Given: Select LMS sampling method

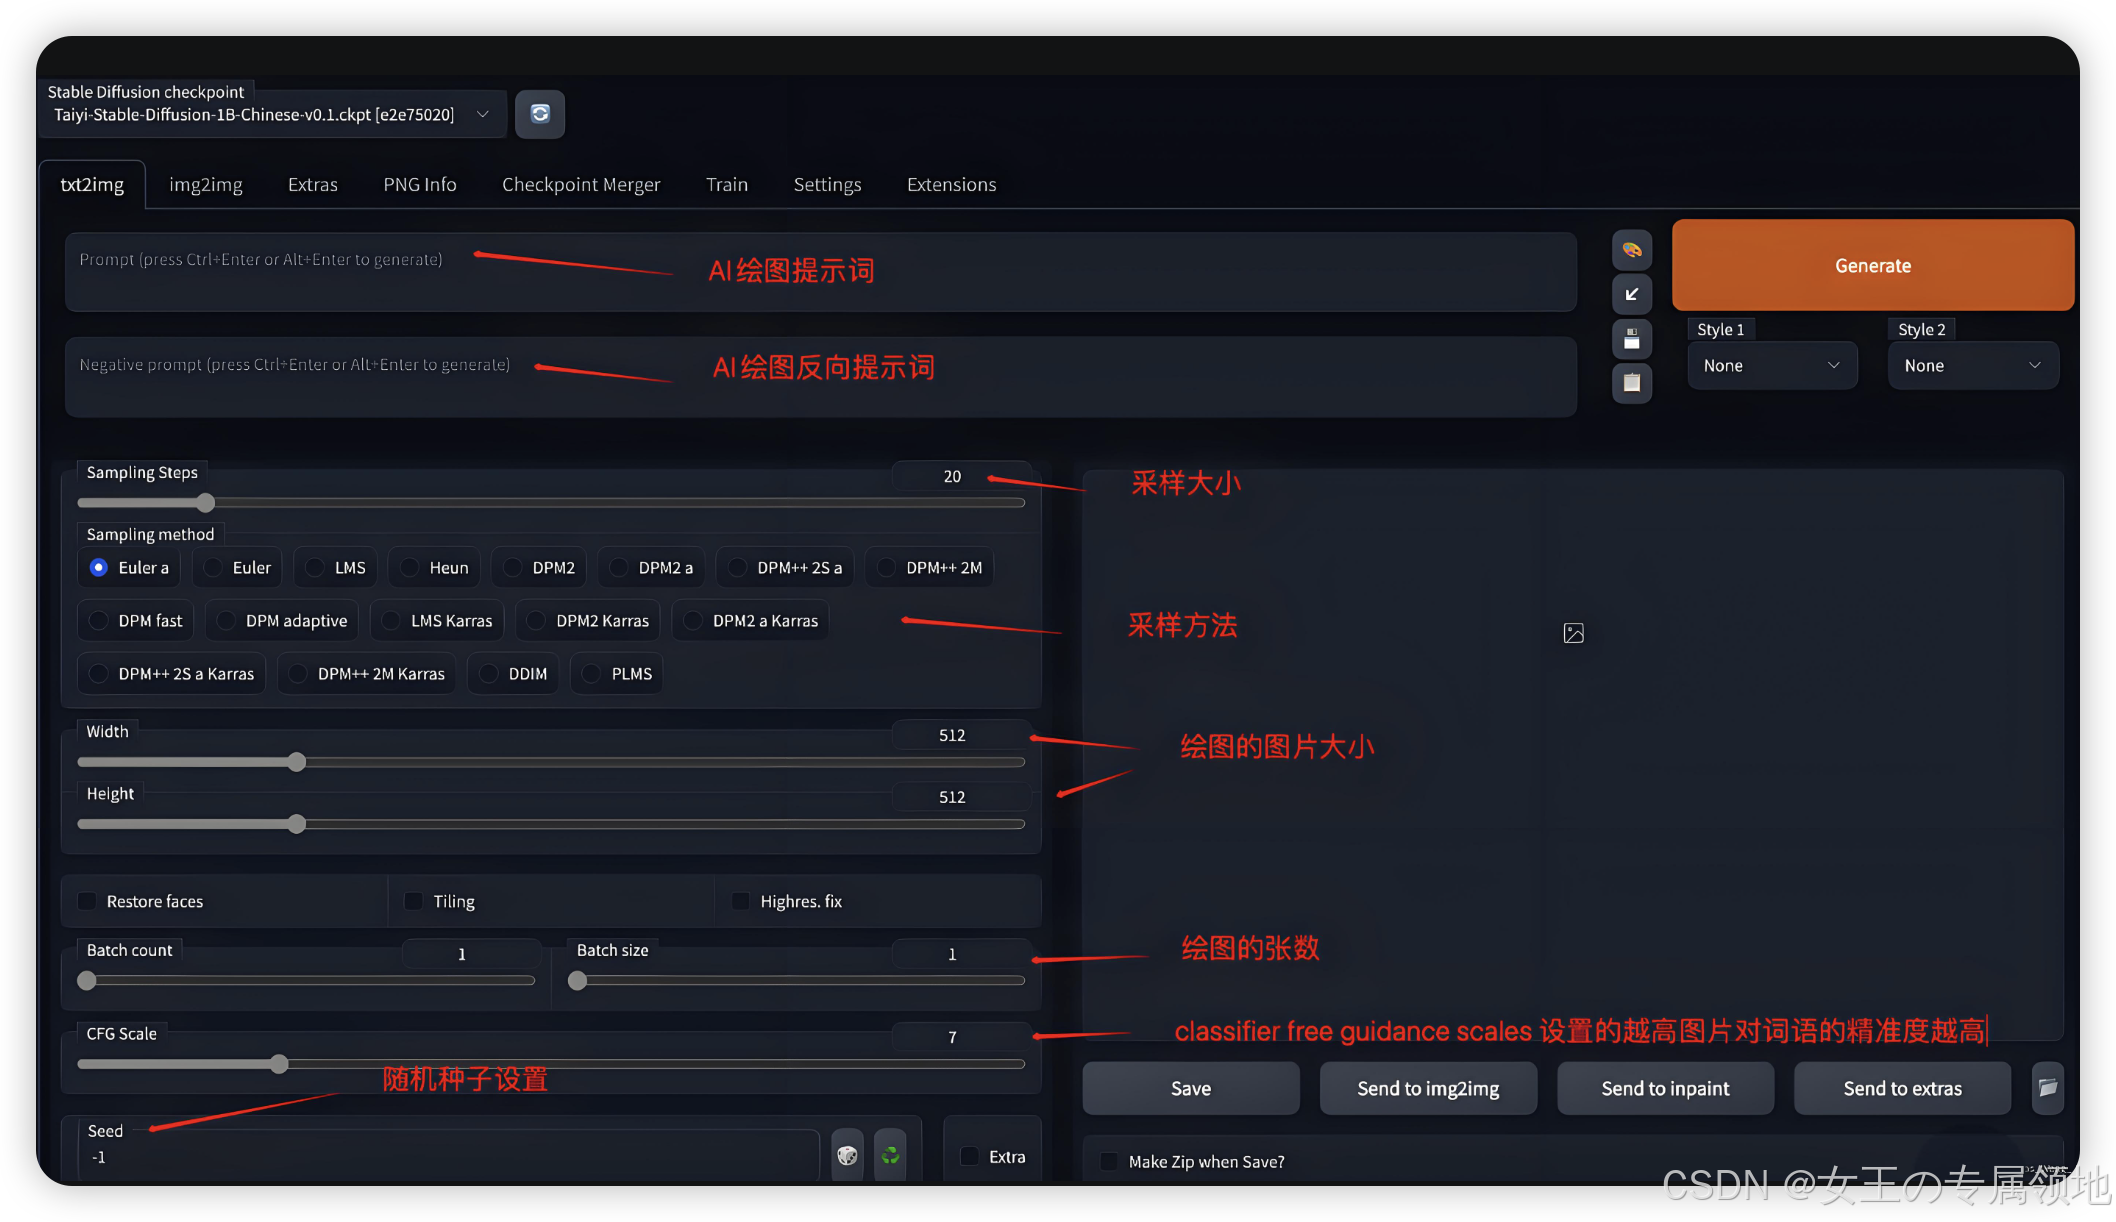Looking at the screenshot, I should click(336, 568).
